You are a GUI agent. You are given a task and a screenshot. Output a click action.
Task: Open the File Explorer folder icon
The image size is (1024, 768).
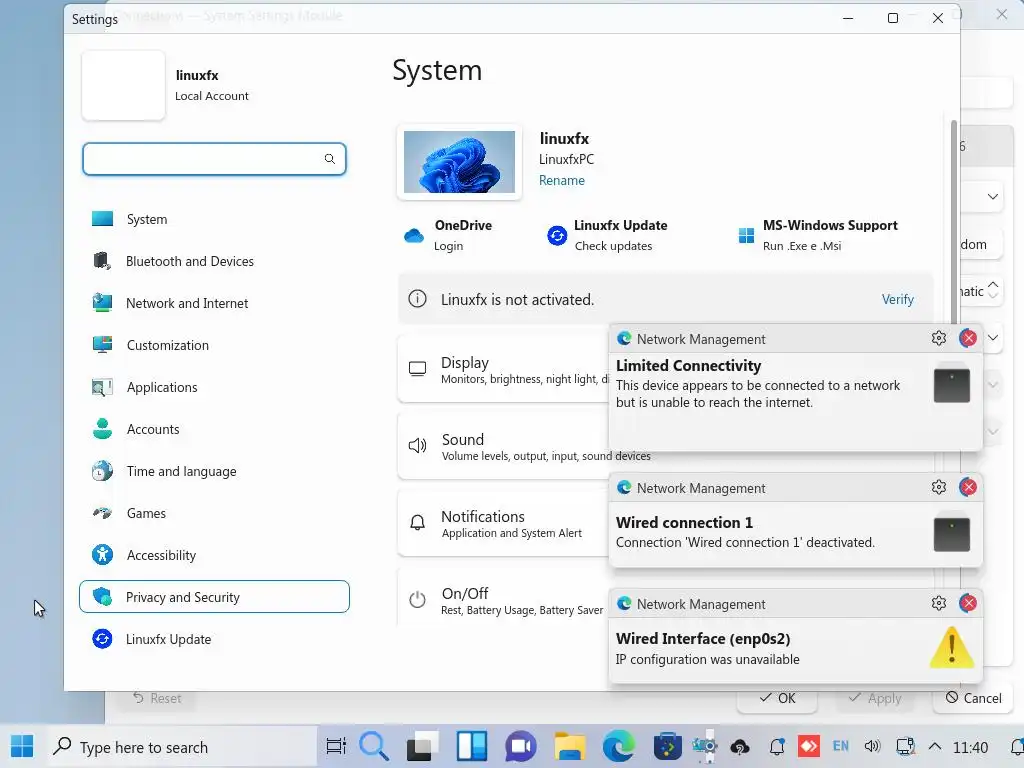(569, 746)
